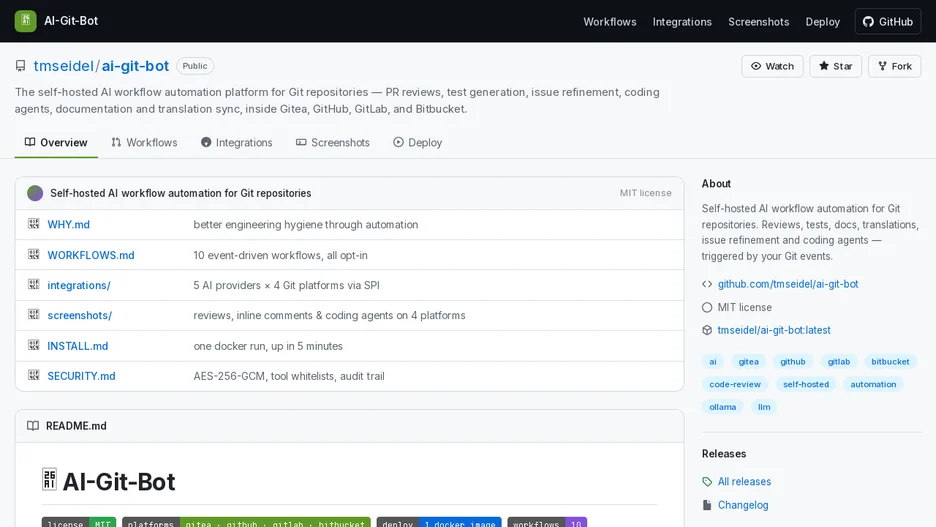Click the file icon next to WORKFLOWS.md
Screen dimensions: 936x527
(33, 254)
